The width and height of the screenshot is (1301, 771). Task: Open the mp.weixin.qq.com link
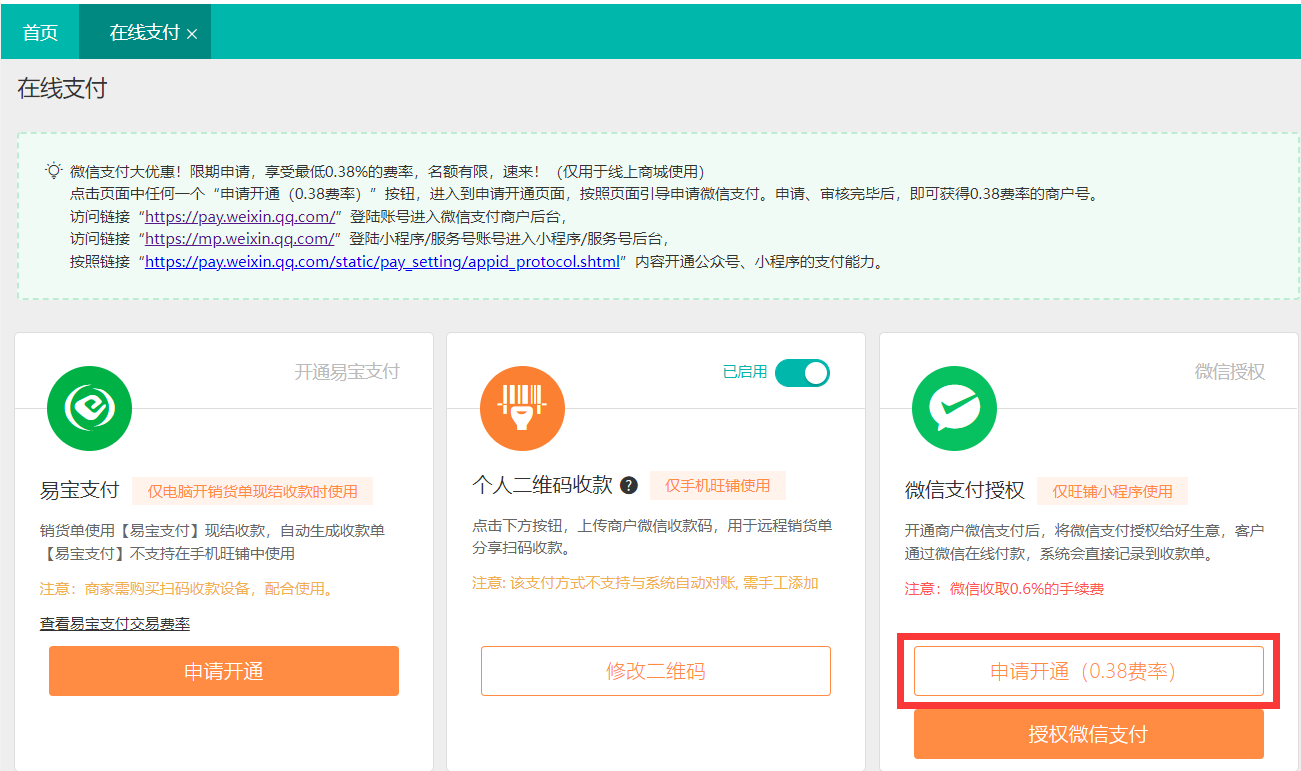240,239
